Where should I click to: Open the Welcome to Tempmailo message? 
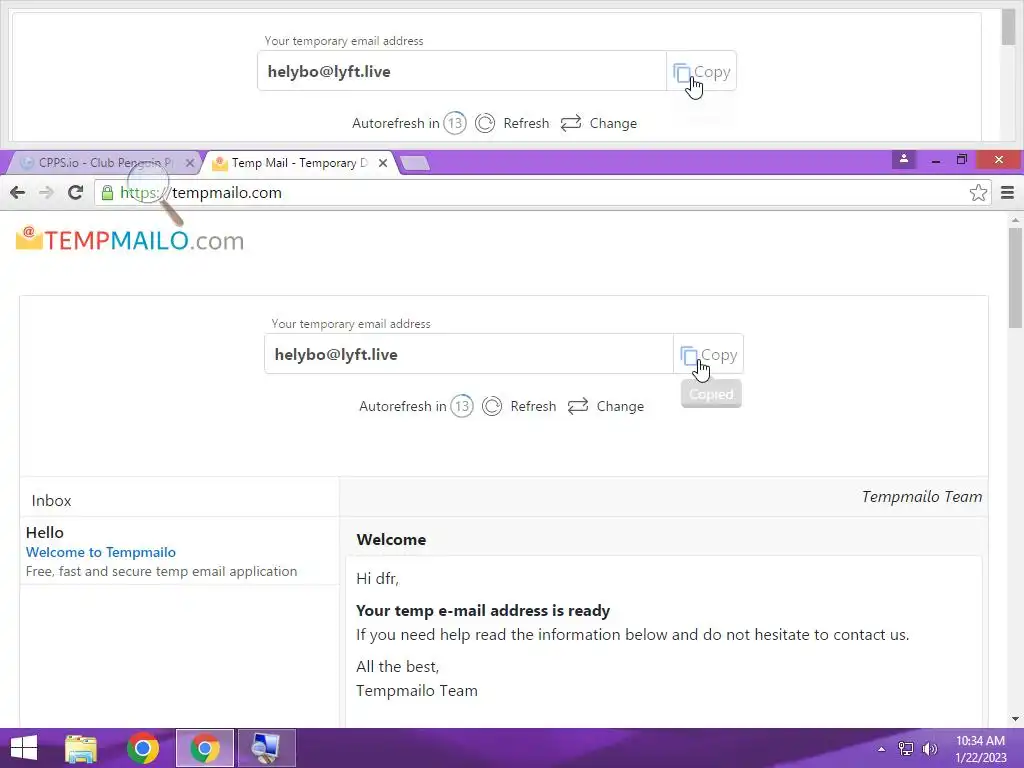(x=101, y=552)
